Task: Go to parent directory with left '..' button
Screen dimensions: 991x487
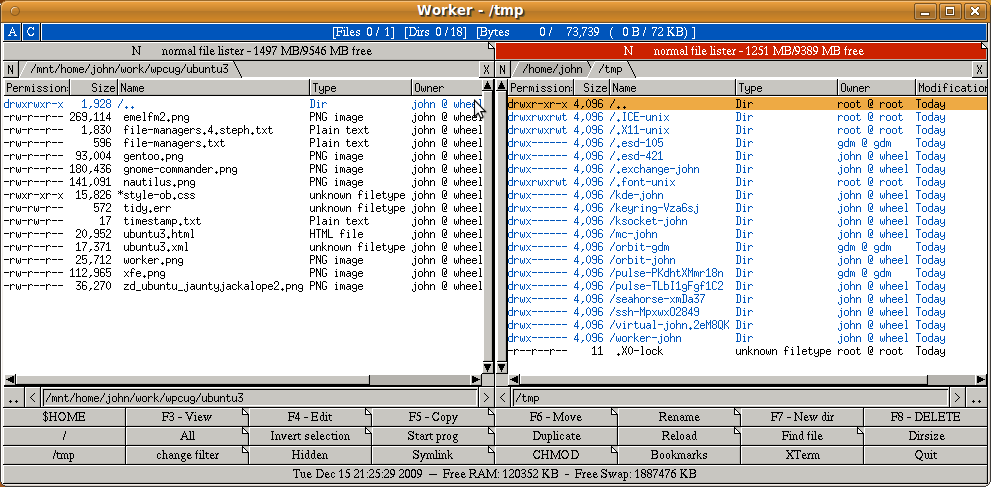Action: pos(12,398)
